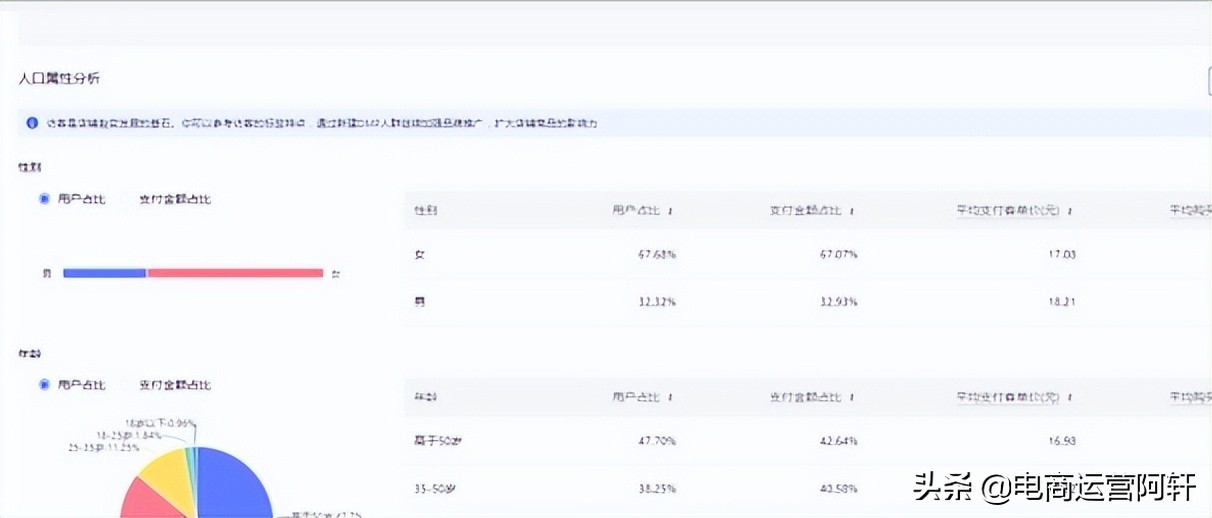The width and height of the screenshot is (1212, 518).
Task: Click the 女 row label in gender table
Action: pos(420,255)
